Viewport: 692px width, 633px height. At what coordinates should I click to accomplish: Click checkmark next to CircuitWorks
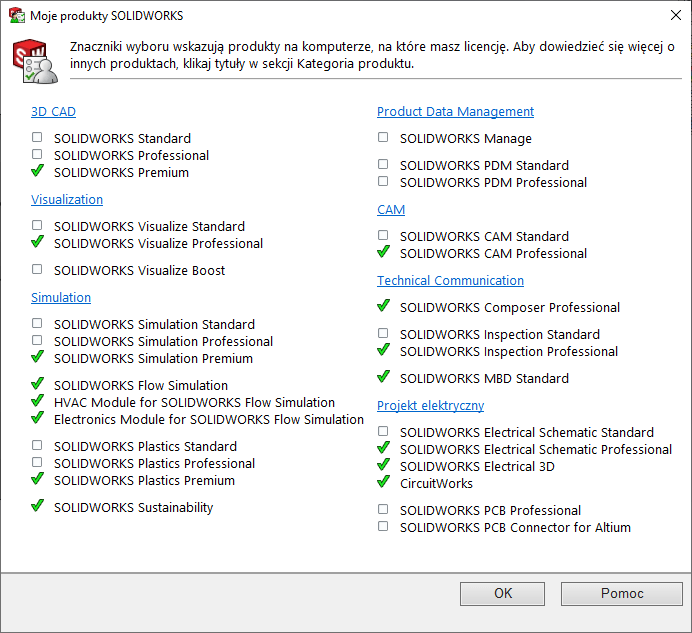click(384, 481)
